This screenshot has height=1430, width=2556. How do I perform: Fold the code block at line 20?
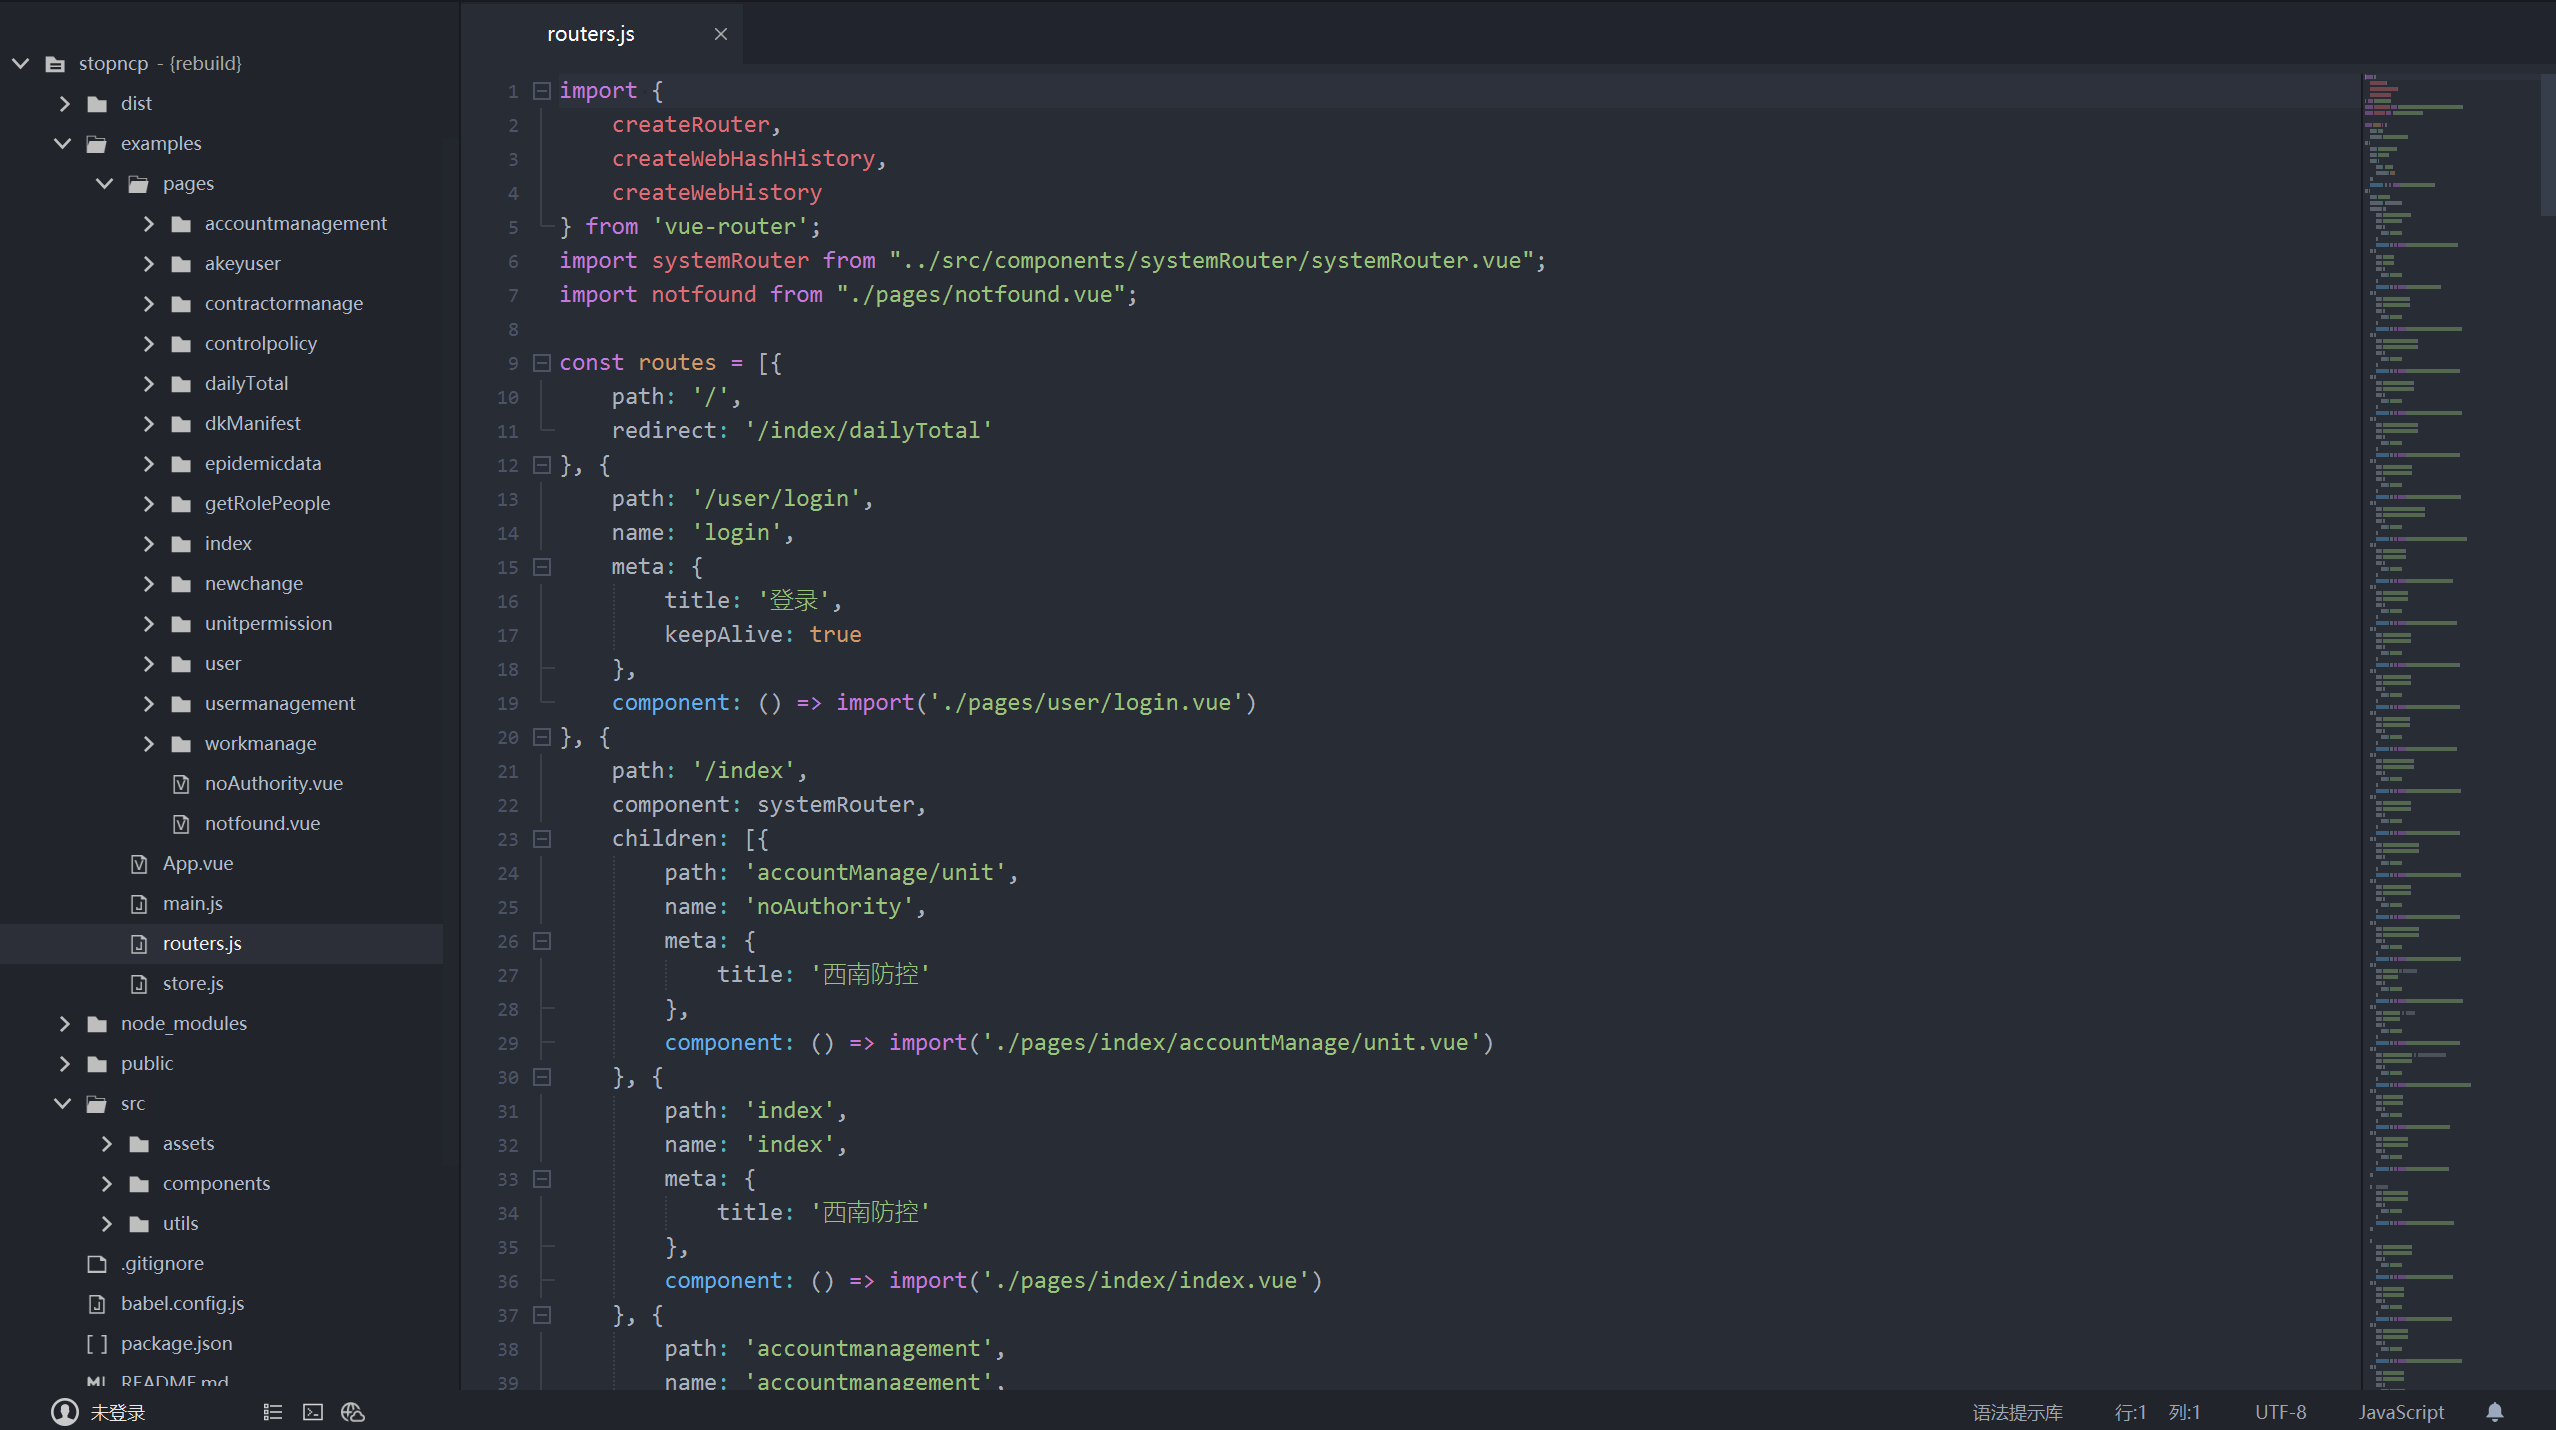[542, 737]
